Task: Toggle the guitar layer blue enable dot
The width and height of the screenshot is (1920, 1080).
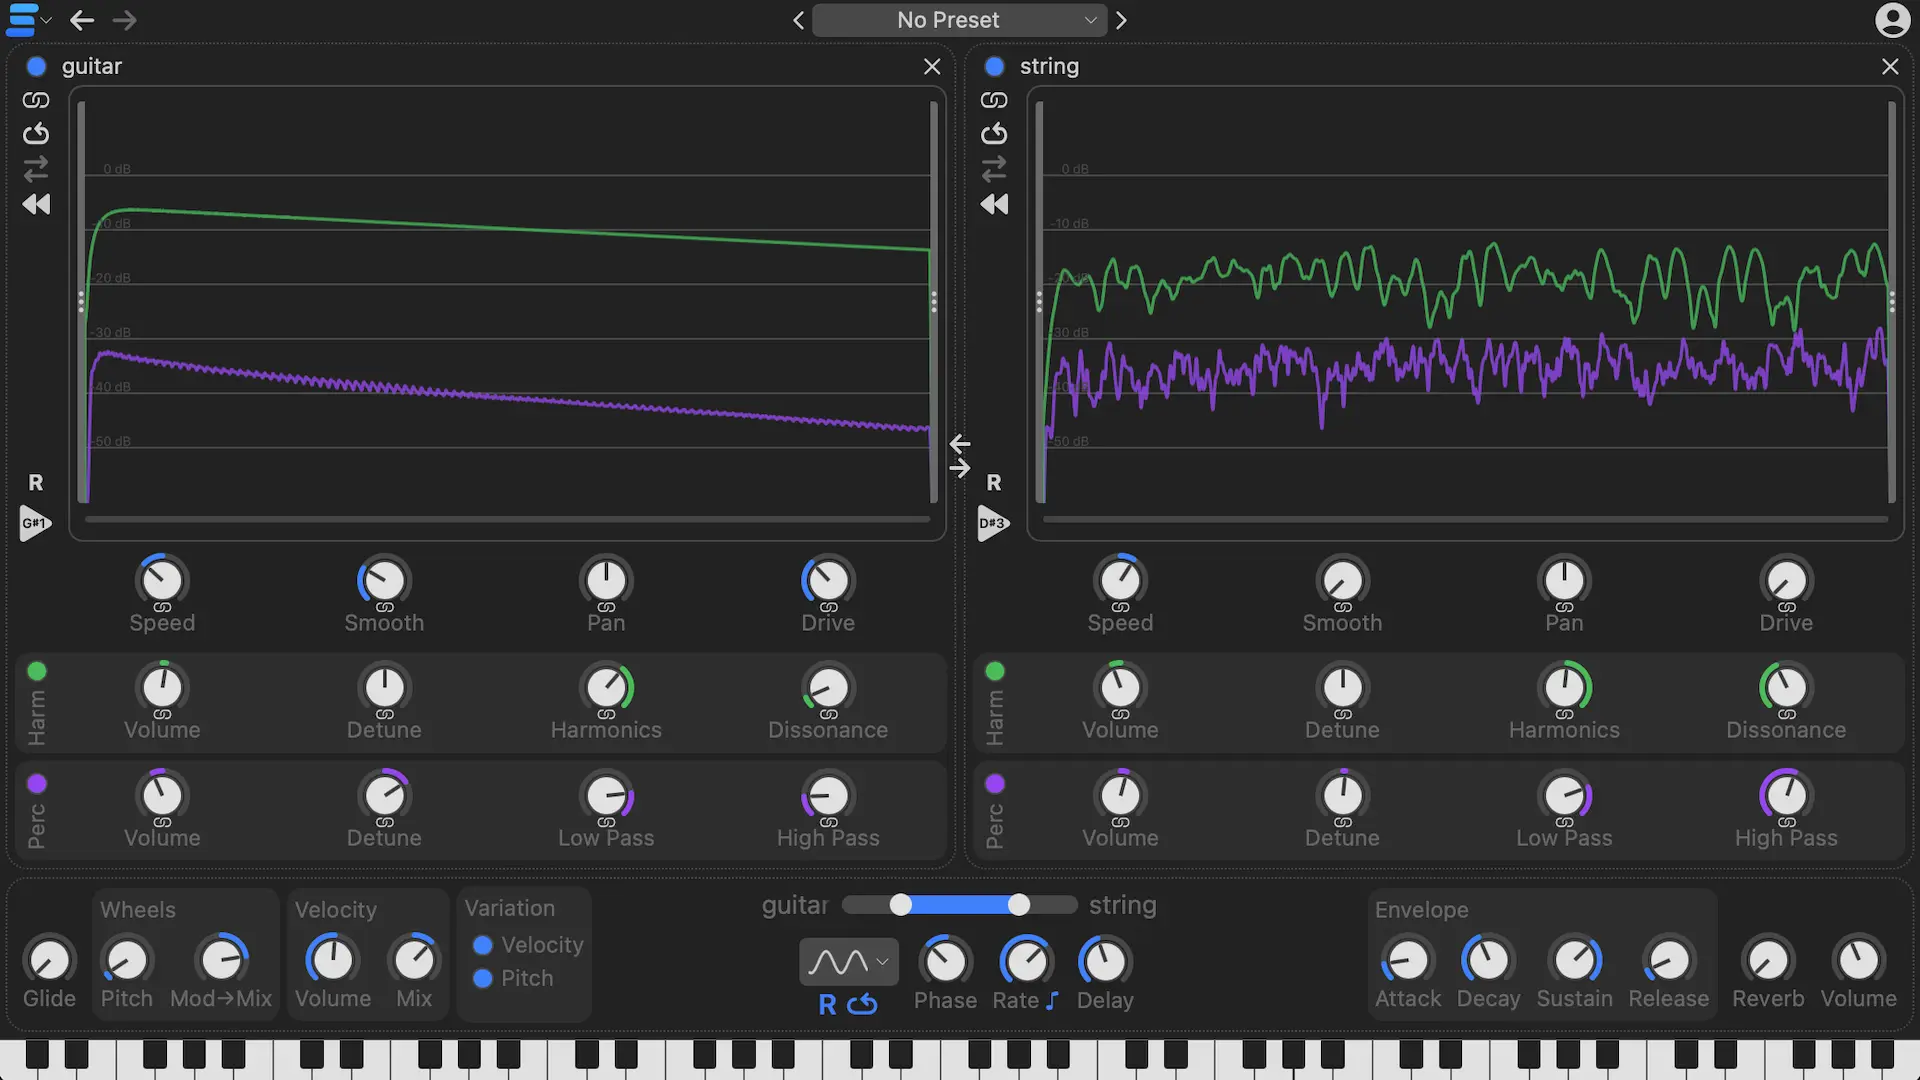Action: 37,66
